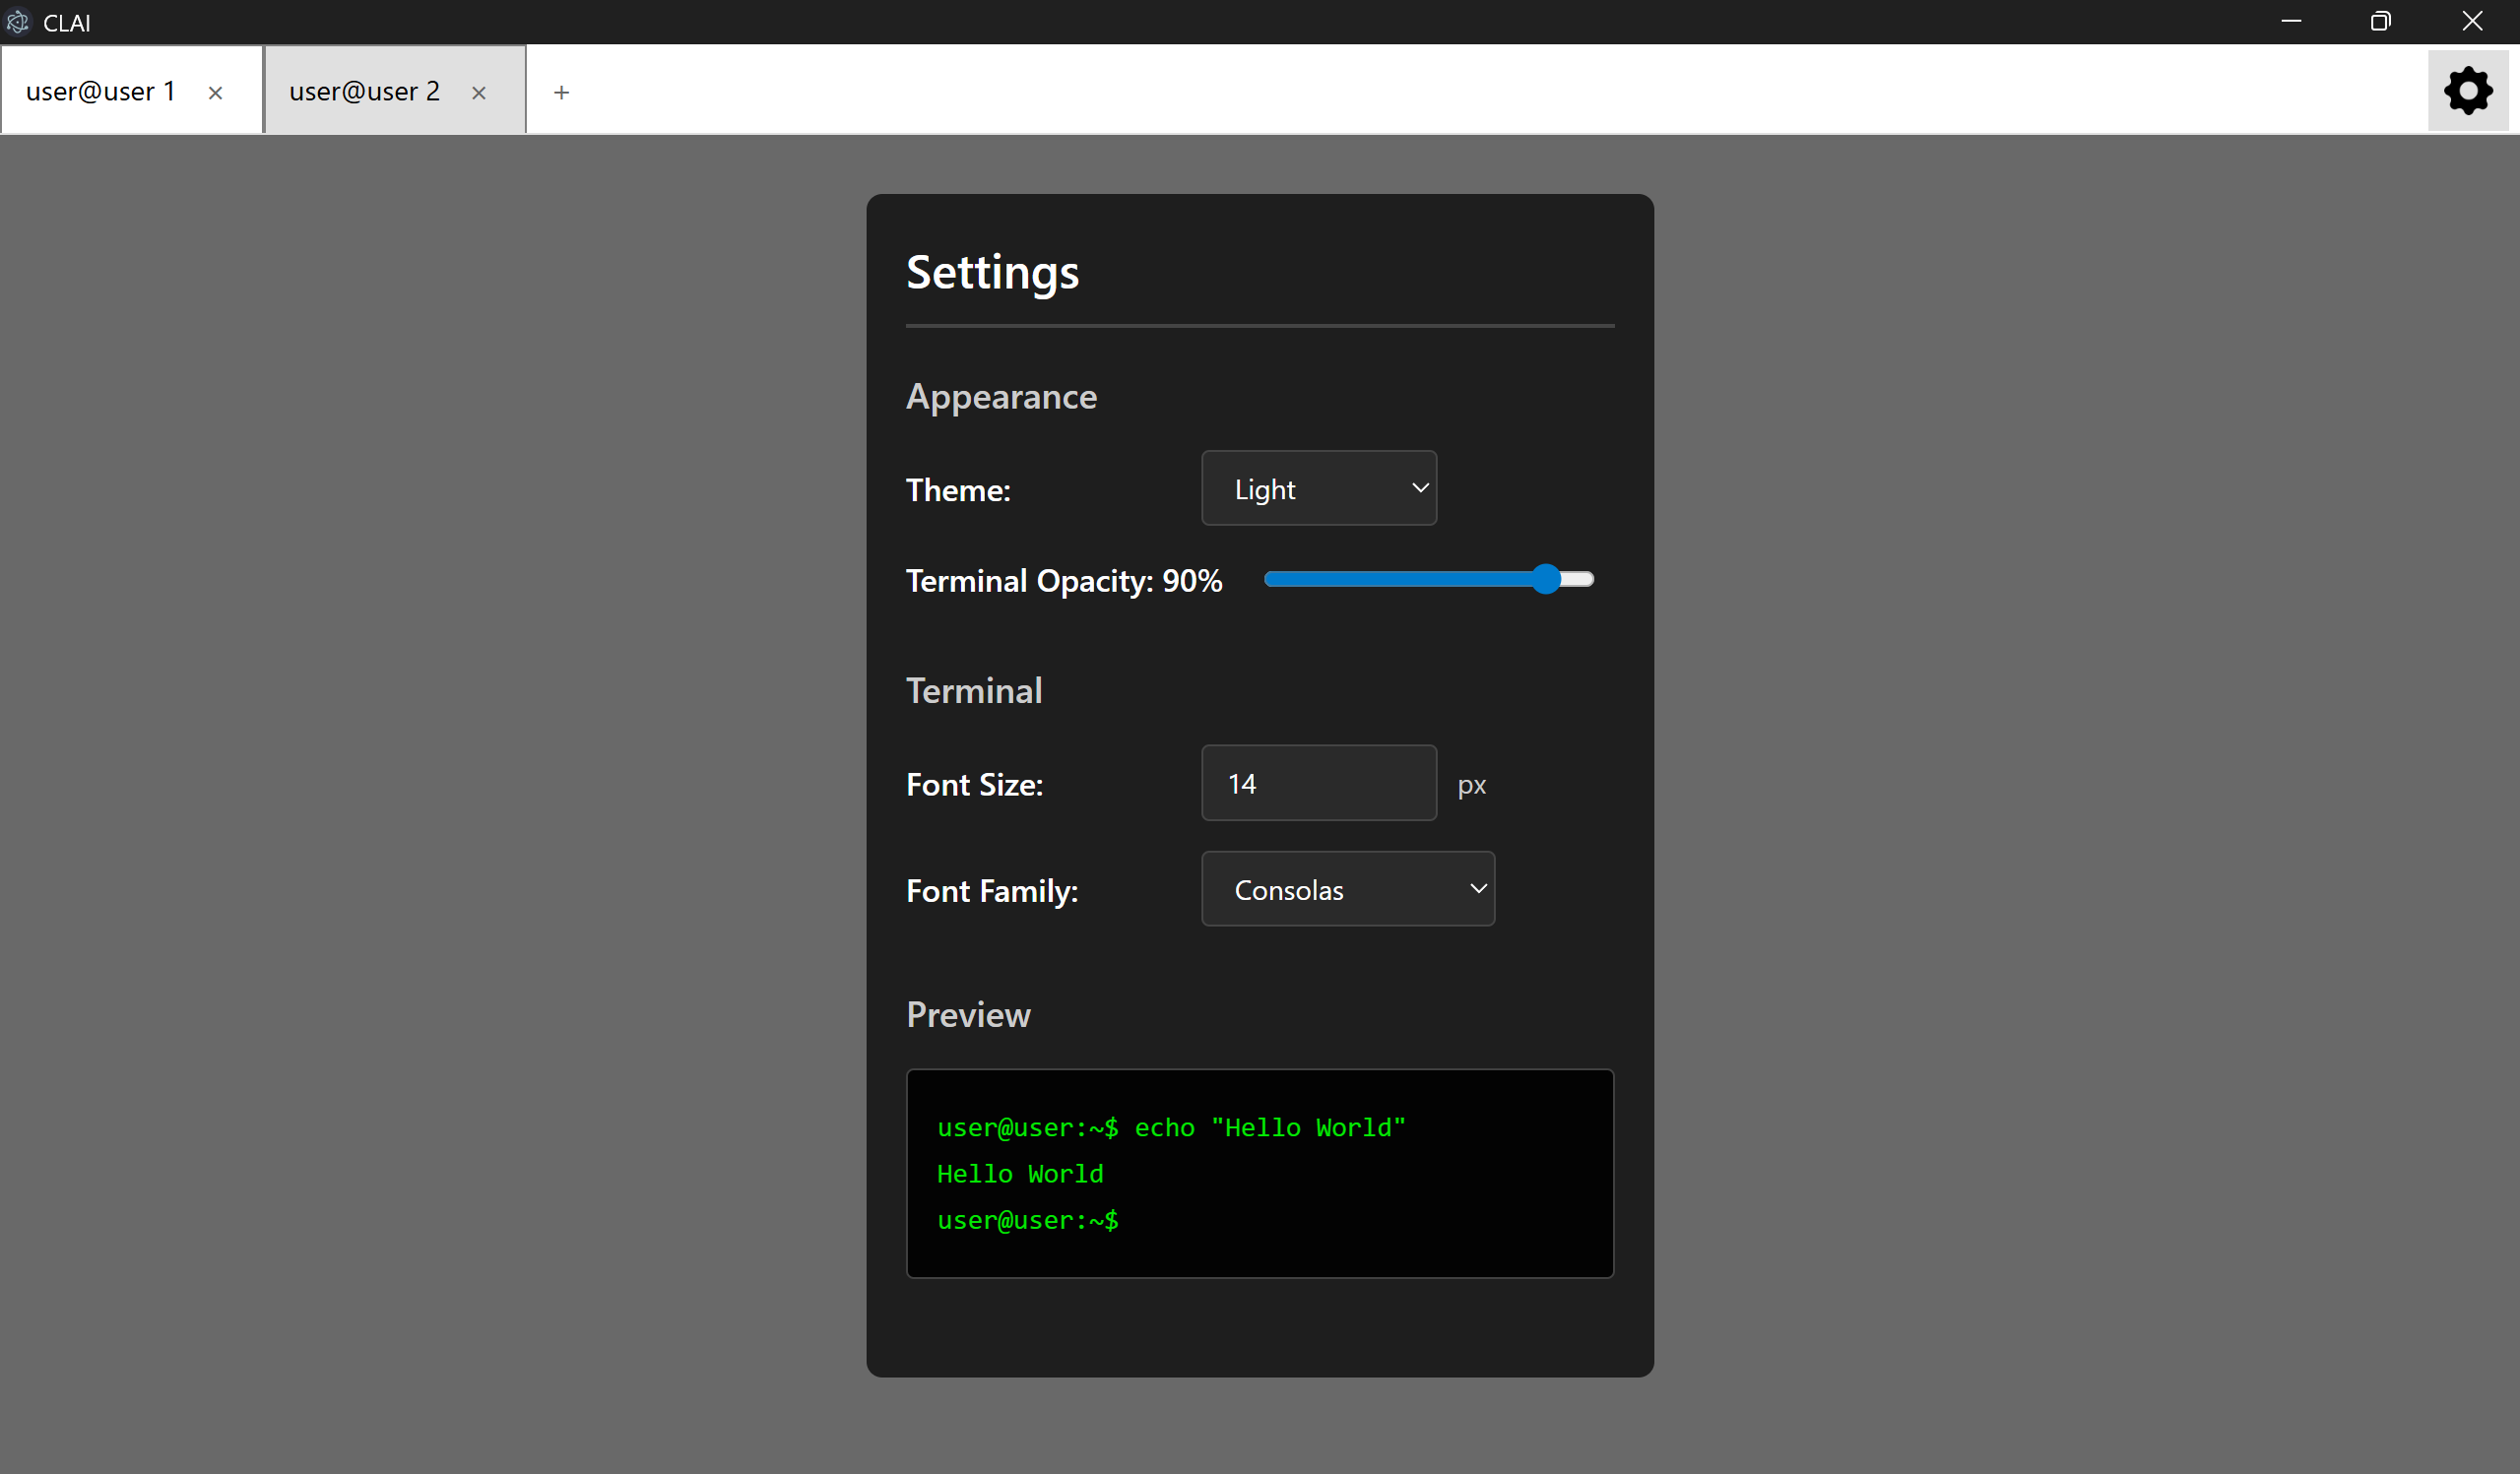Screen dimensions: 2520x1474
Task: Click the Settings heading text
Action: point(992,272)
